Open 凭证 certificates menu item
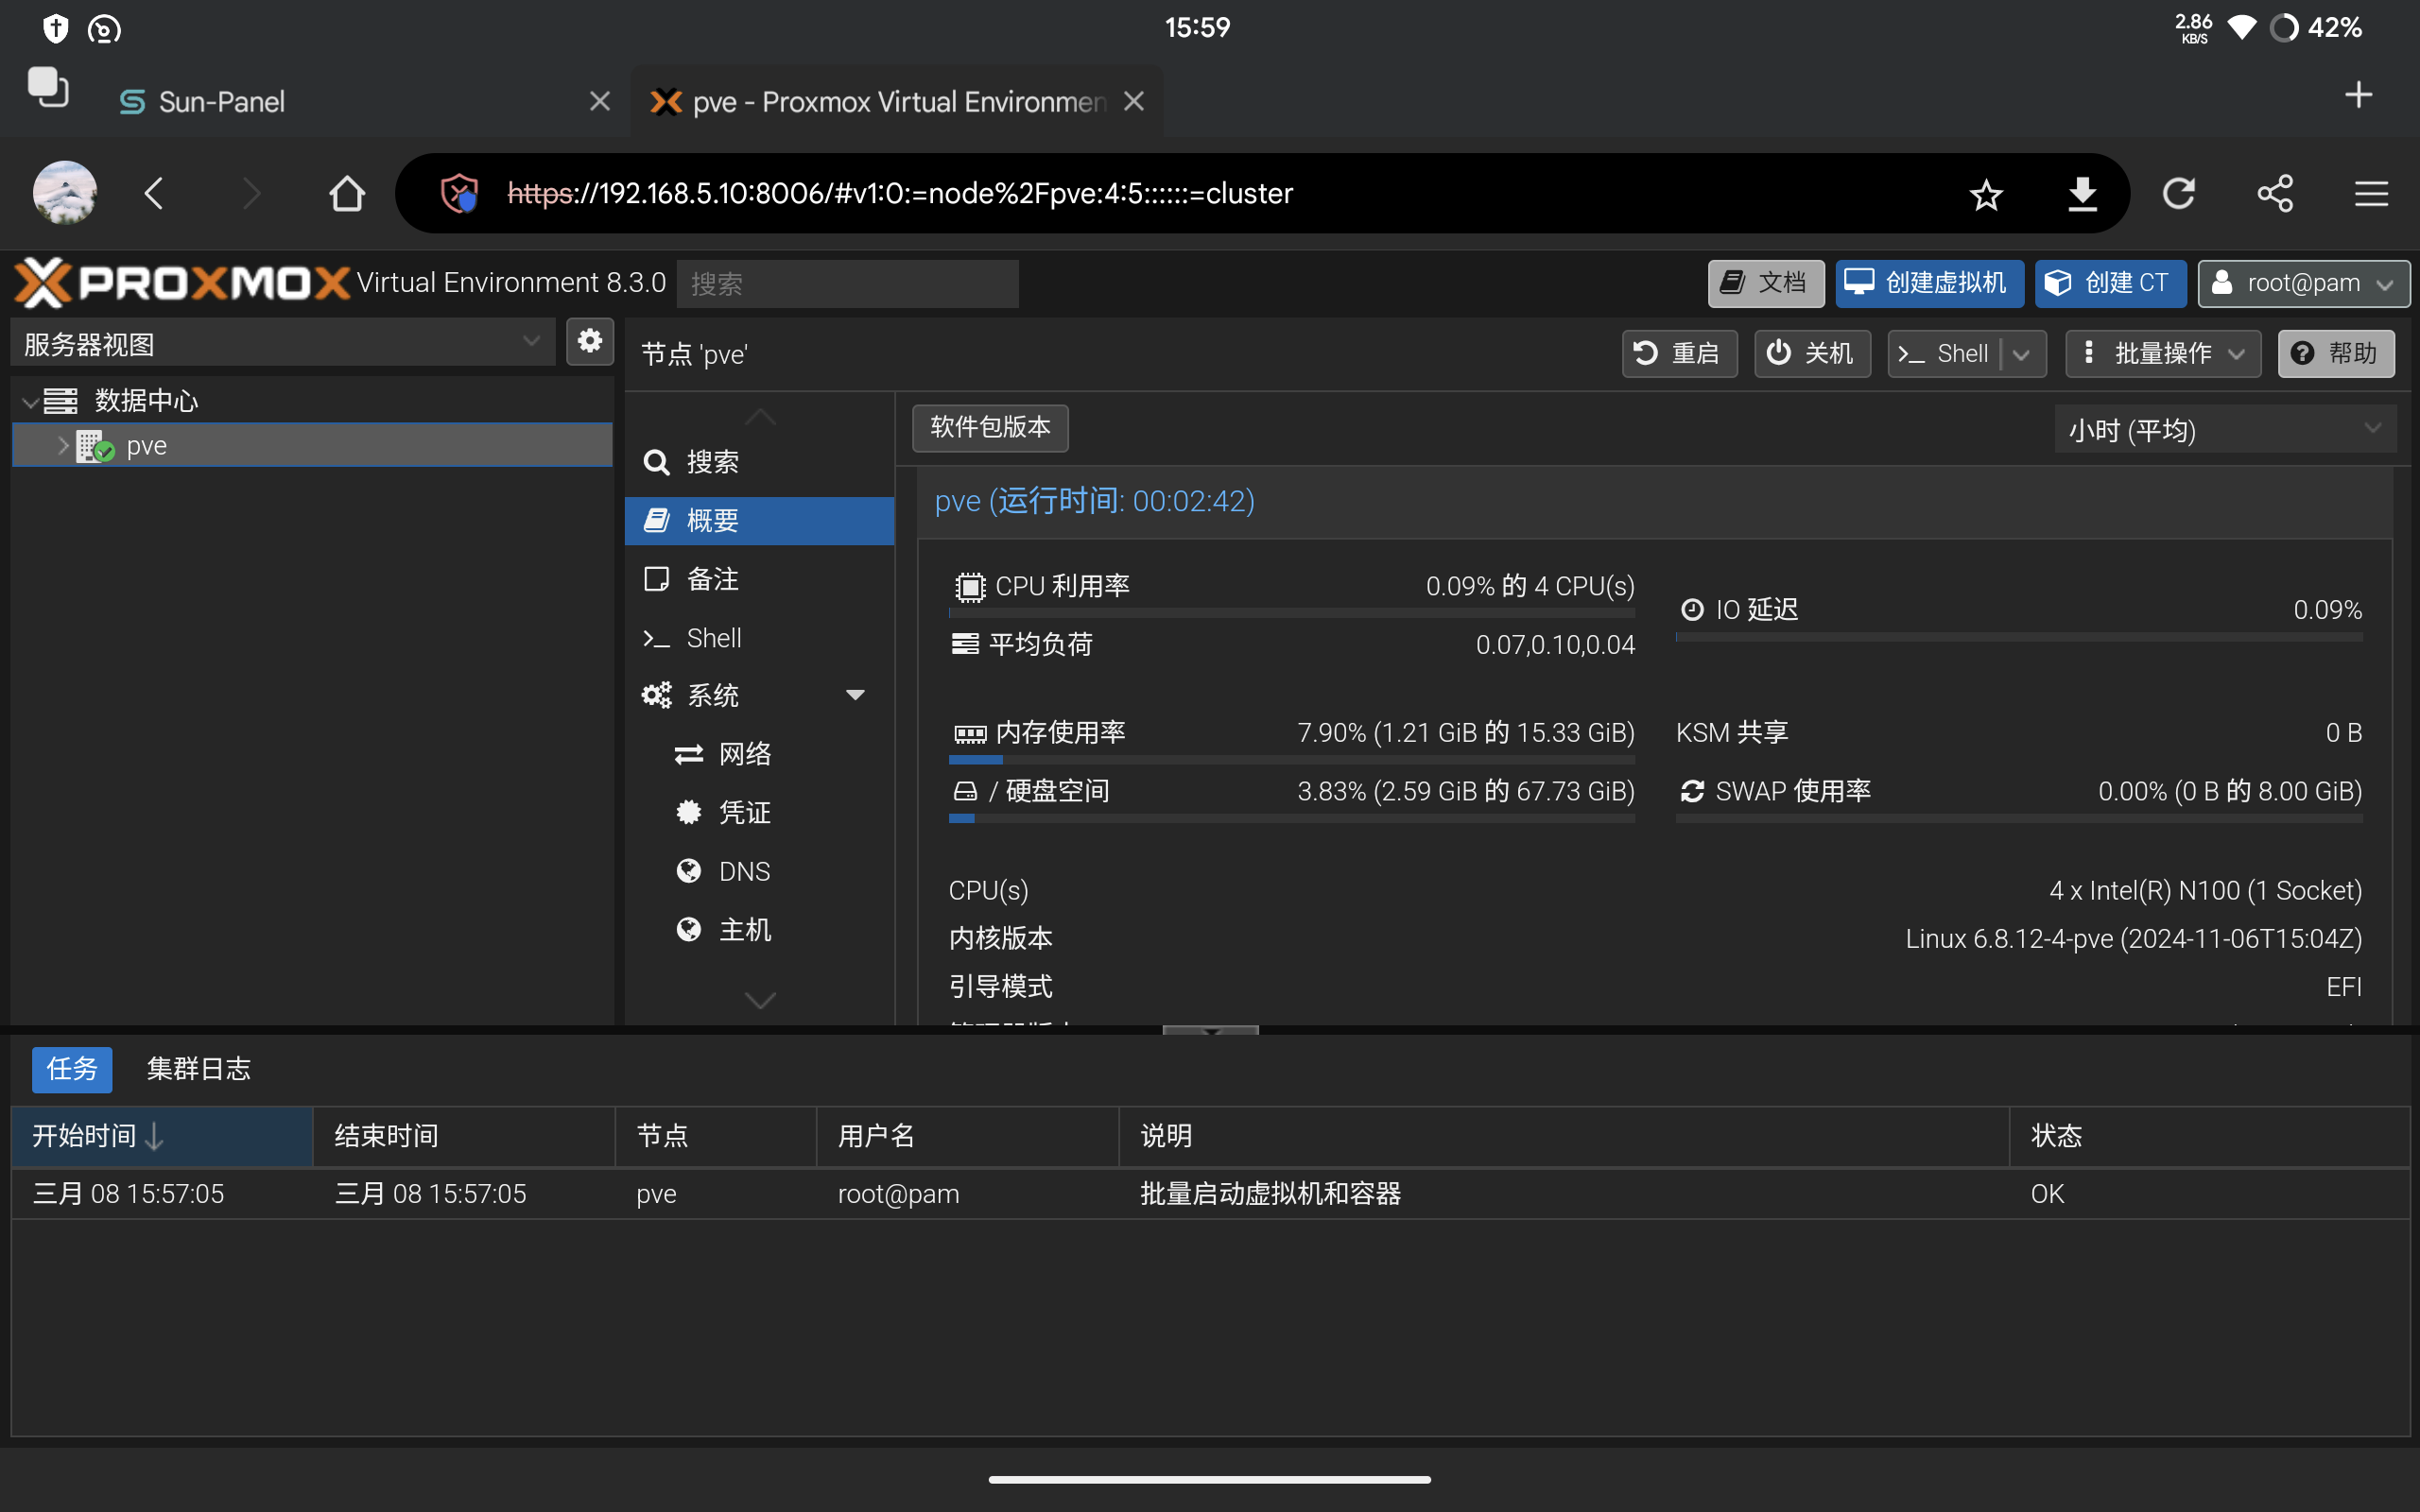Viewport: 2420px width, 1512px height. click(x=759, y=813)
